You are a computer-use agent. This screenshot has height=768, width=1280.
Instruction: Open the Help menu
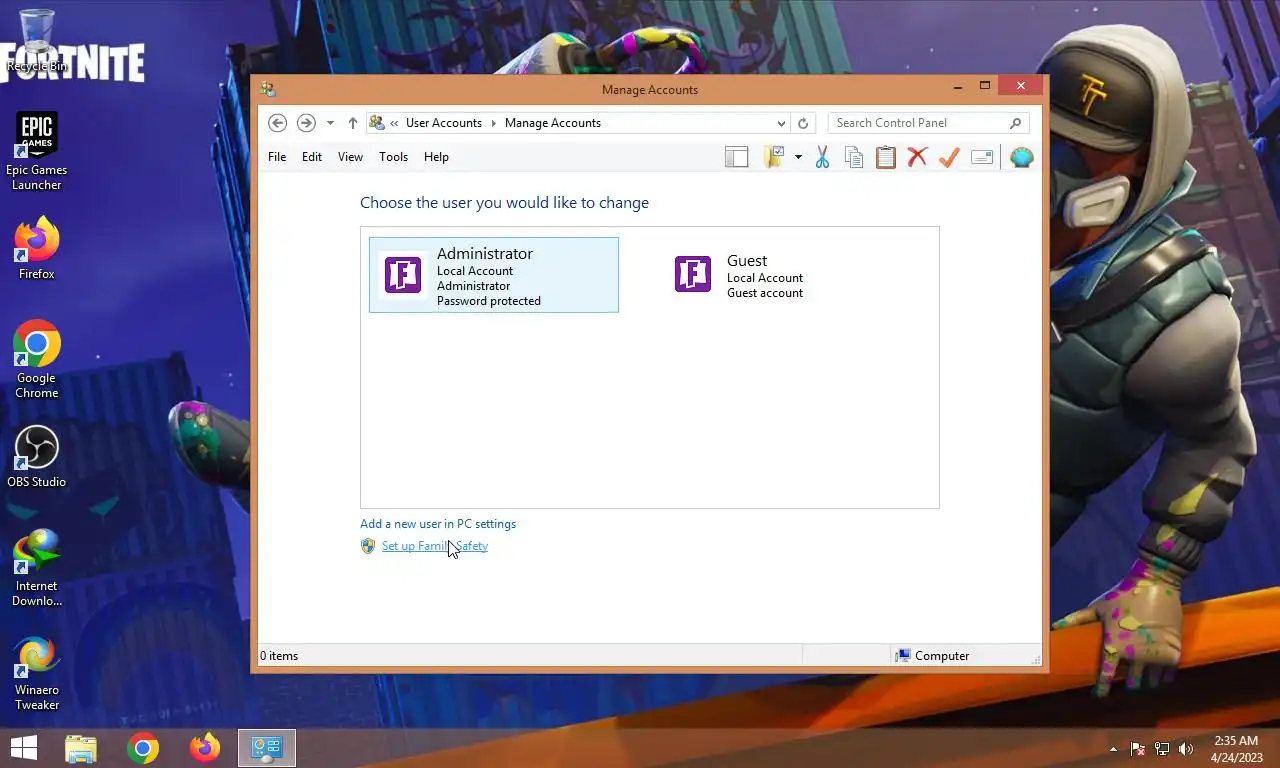(436, 157)
